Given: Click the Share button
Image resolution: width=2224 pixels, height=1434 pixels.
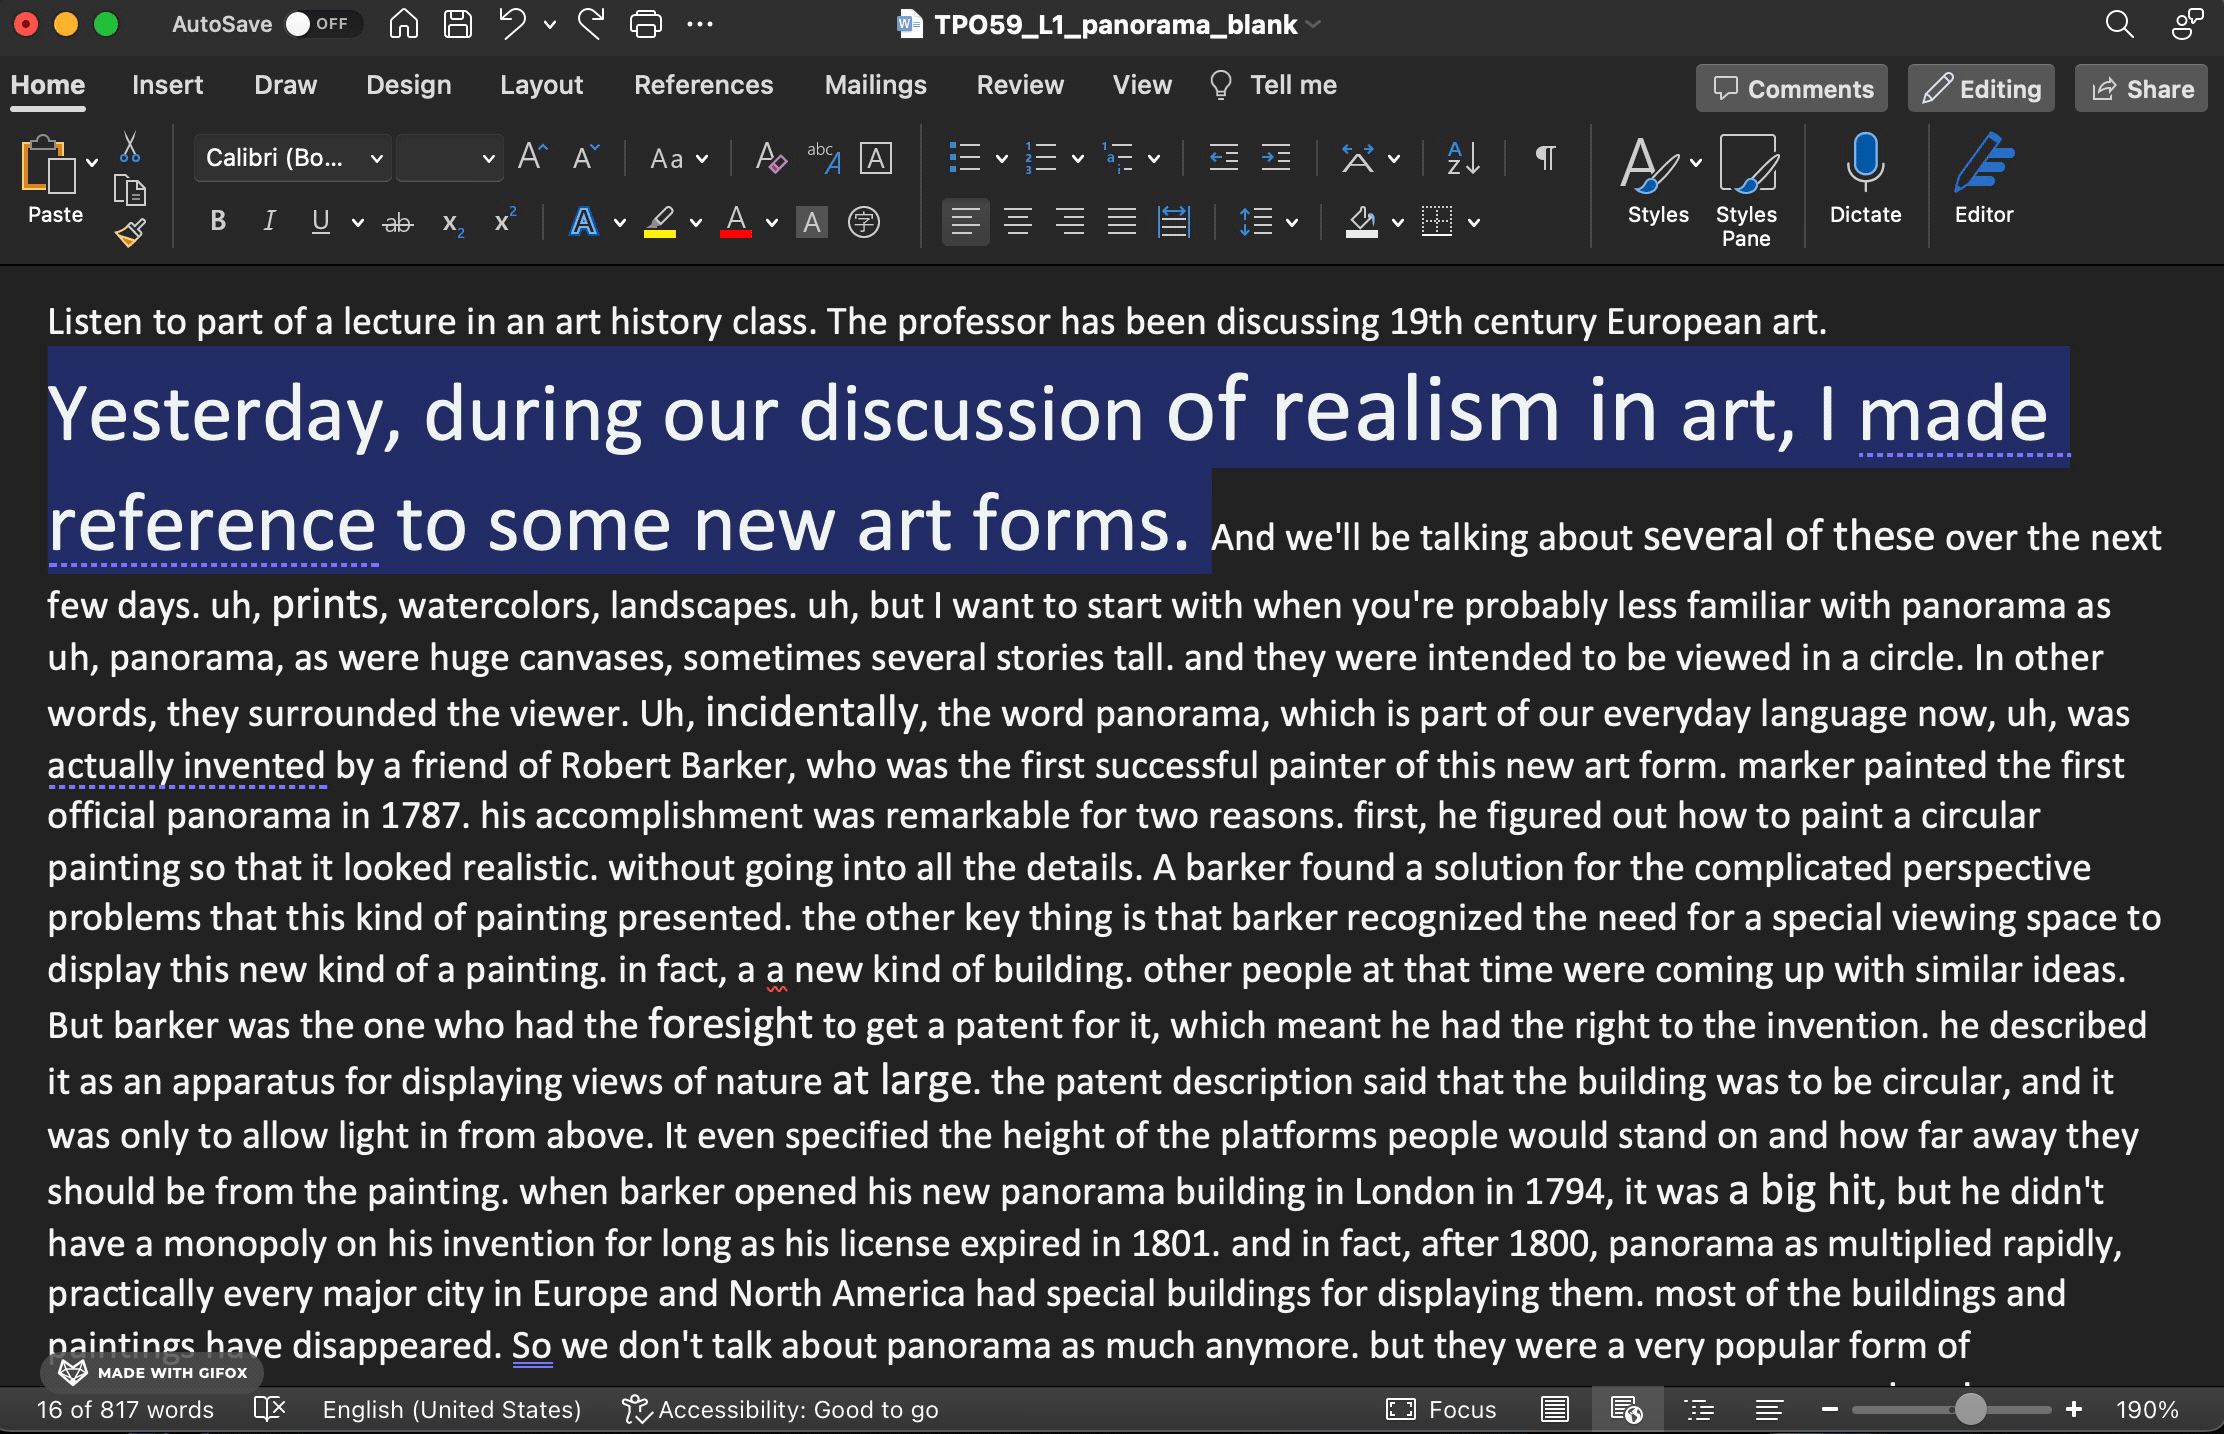Looking at the screenshot, I should click(x=2141, y=89).
